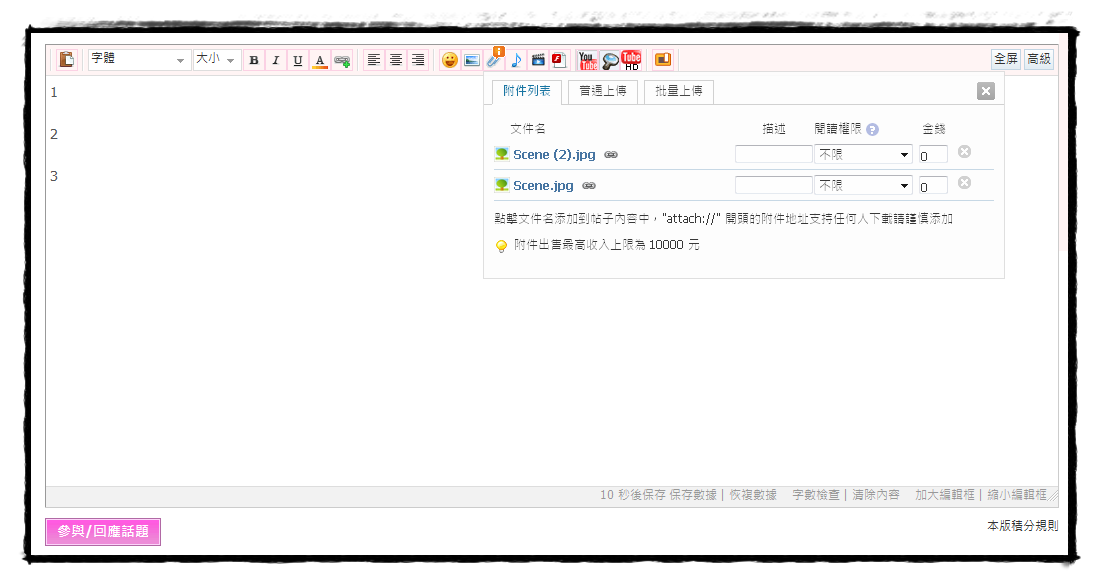Click the 參與/回應話題 submit button
The image size is (1101, 585).
(103, 532)
